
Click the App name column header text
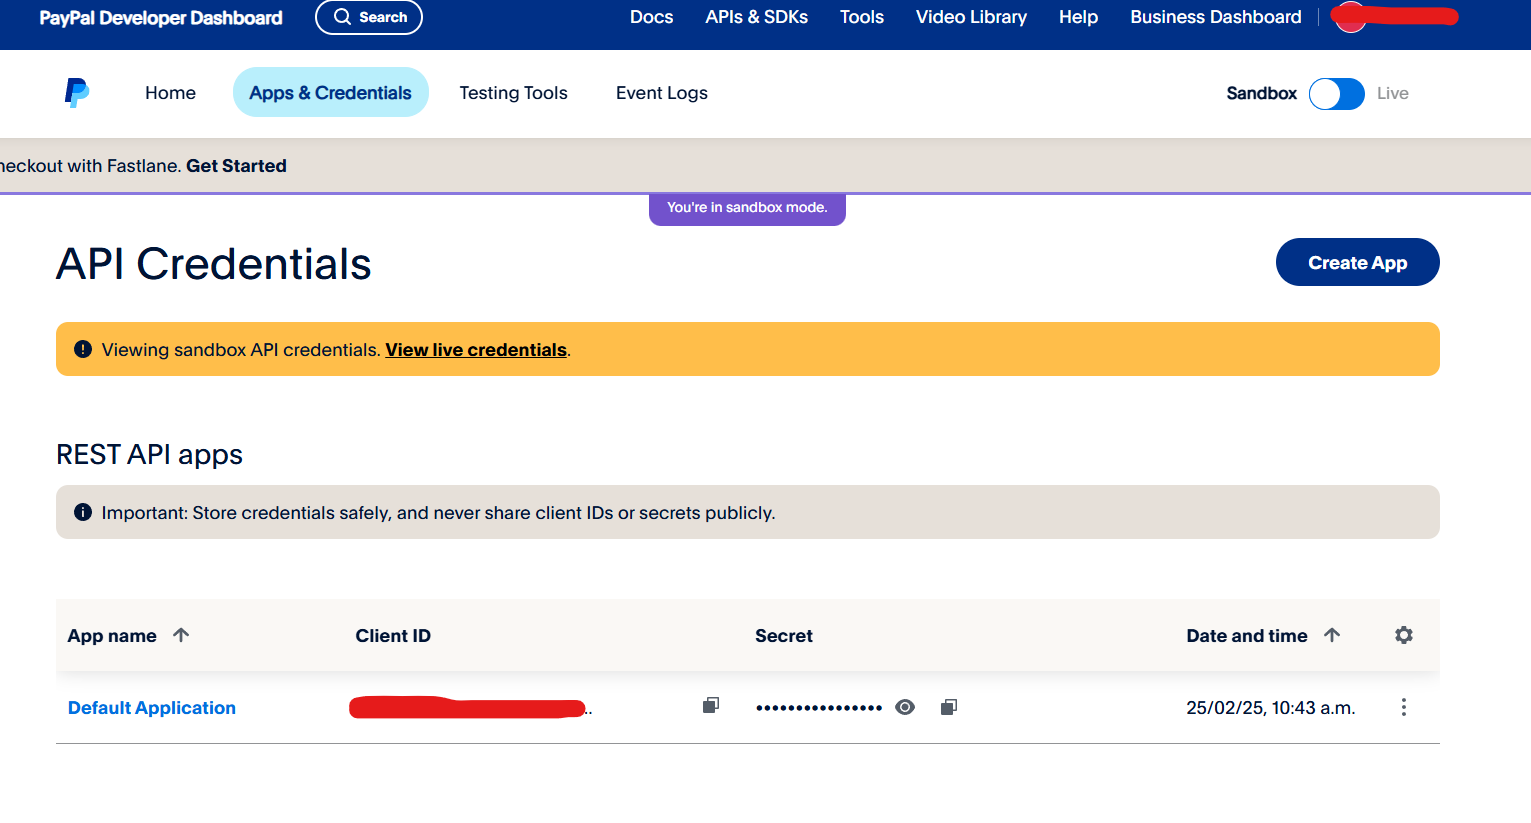coord(112,636)
